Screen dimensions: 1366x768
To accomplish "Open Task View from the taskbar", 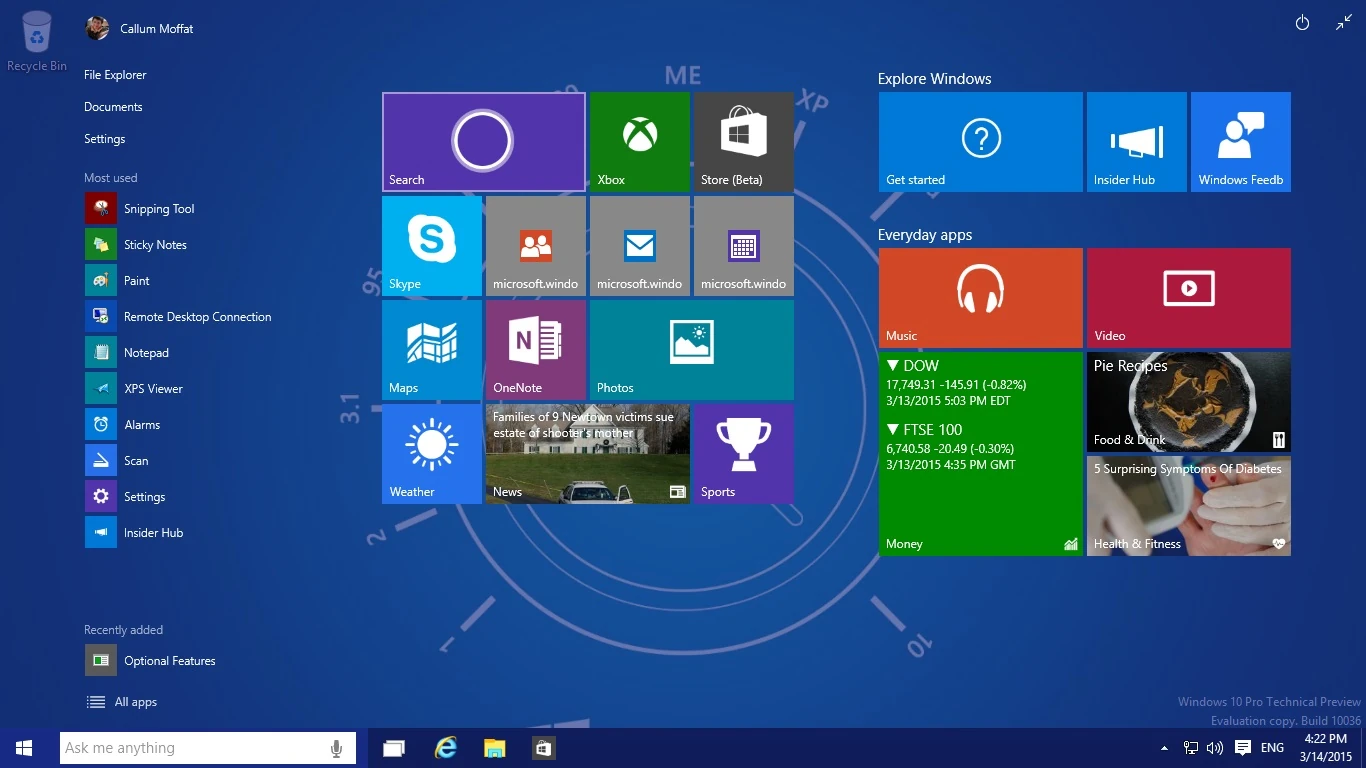I will pos(394,748).
